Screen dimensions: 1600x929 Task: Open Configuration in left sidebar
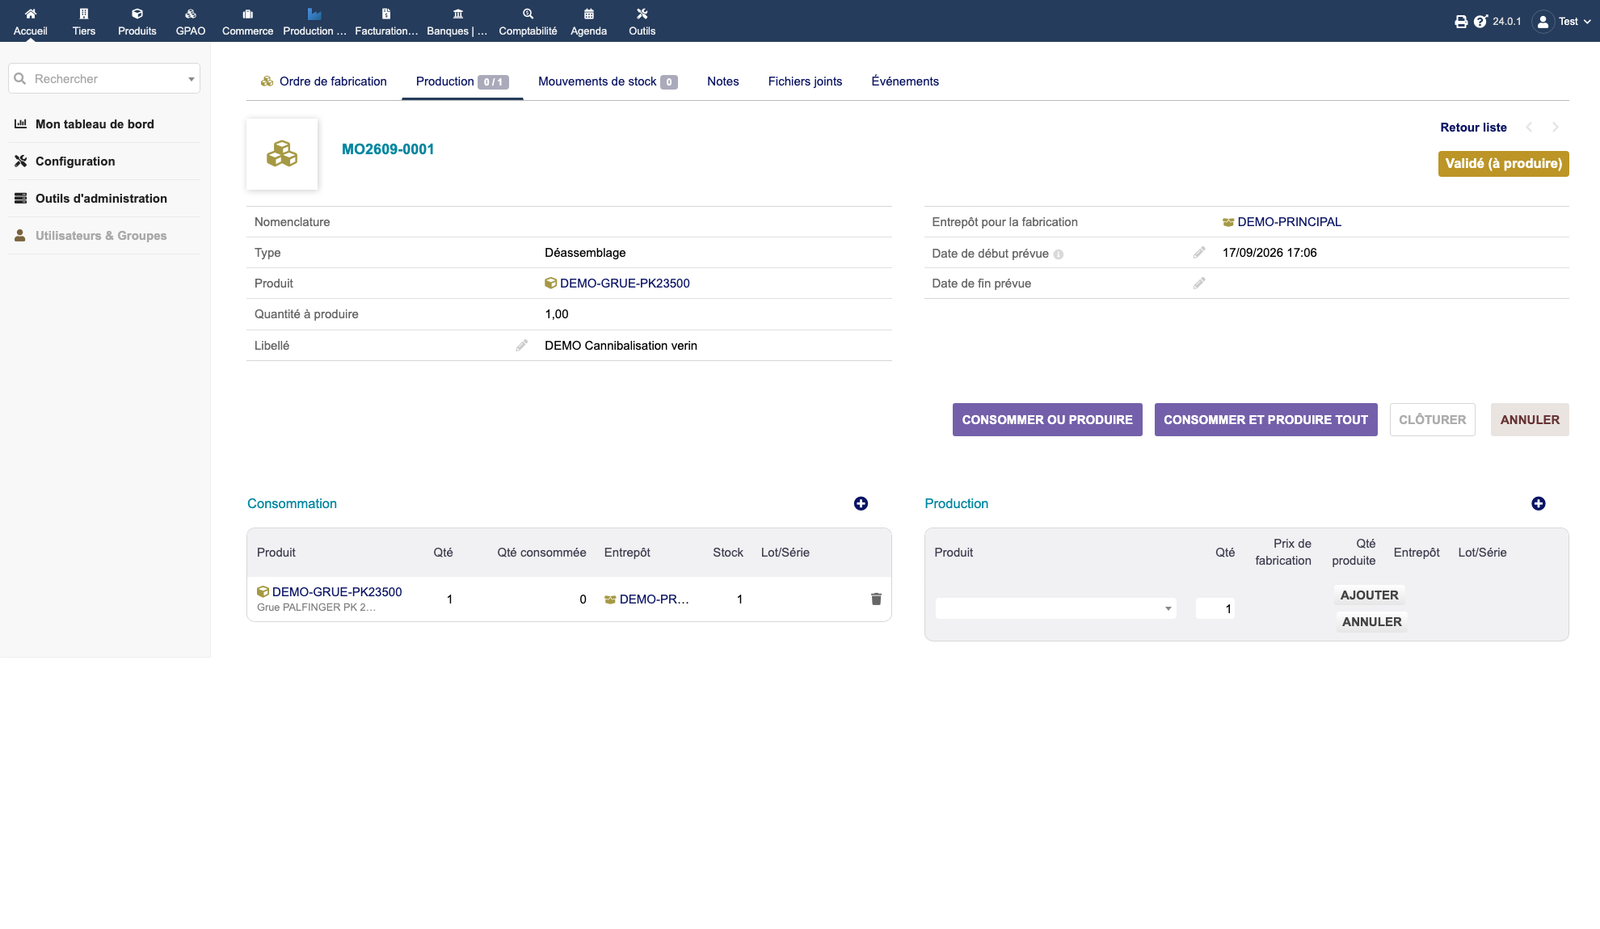(75, 161)
